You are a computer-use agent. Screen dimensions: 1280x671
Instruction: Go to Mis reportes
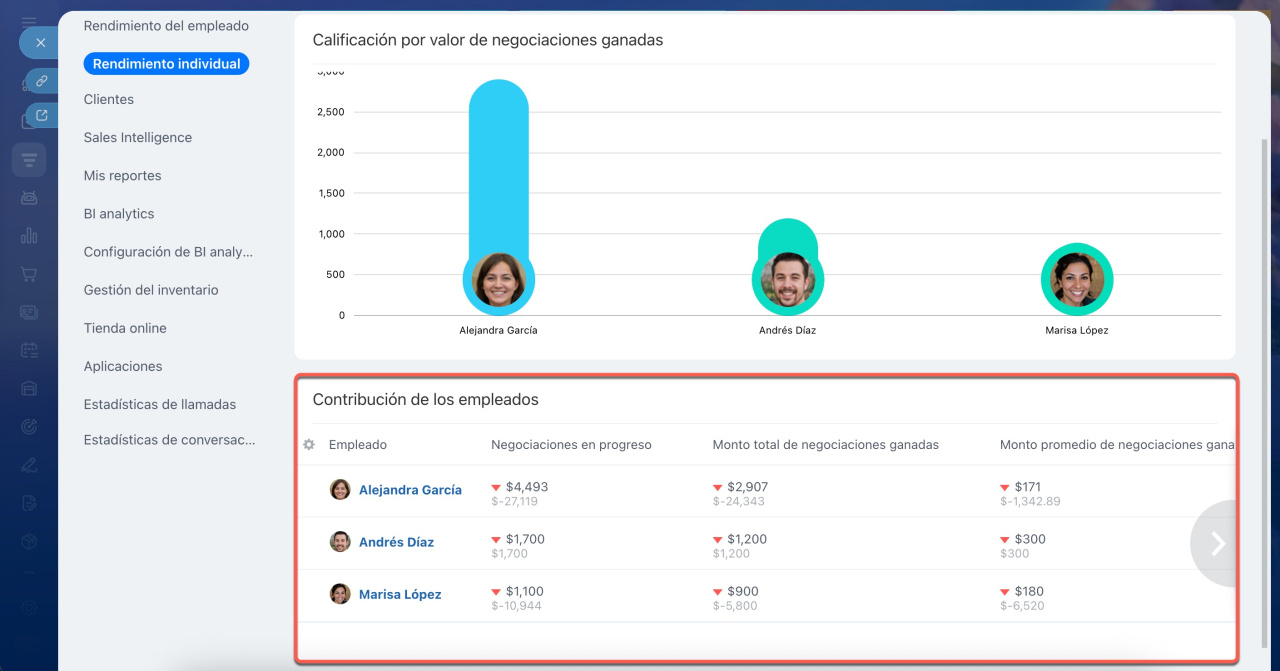coord(122,176)
